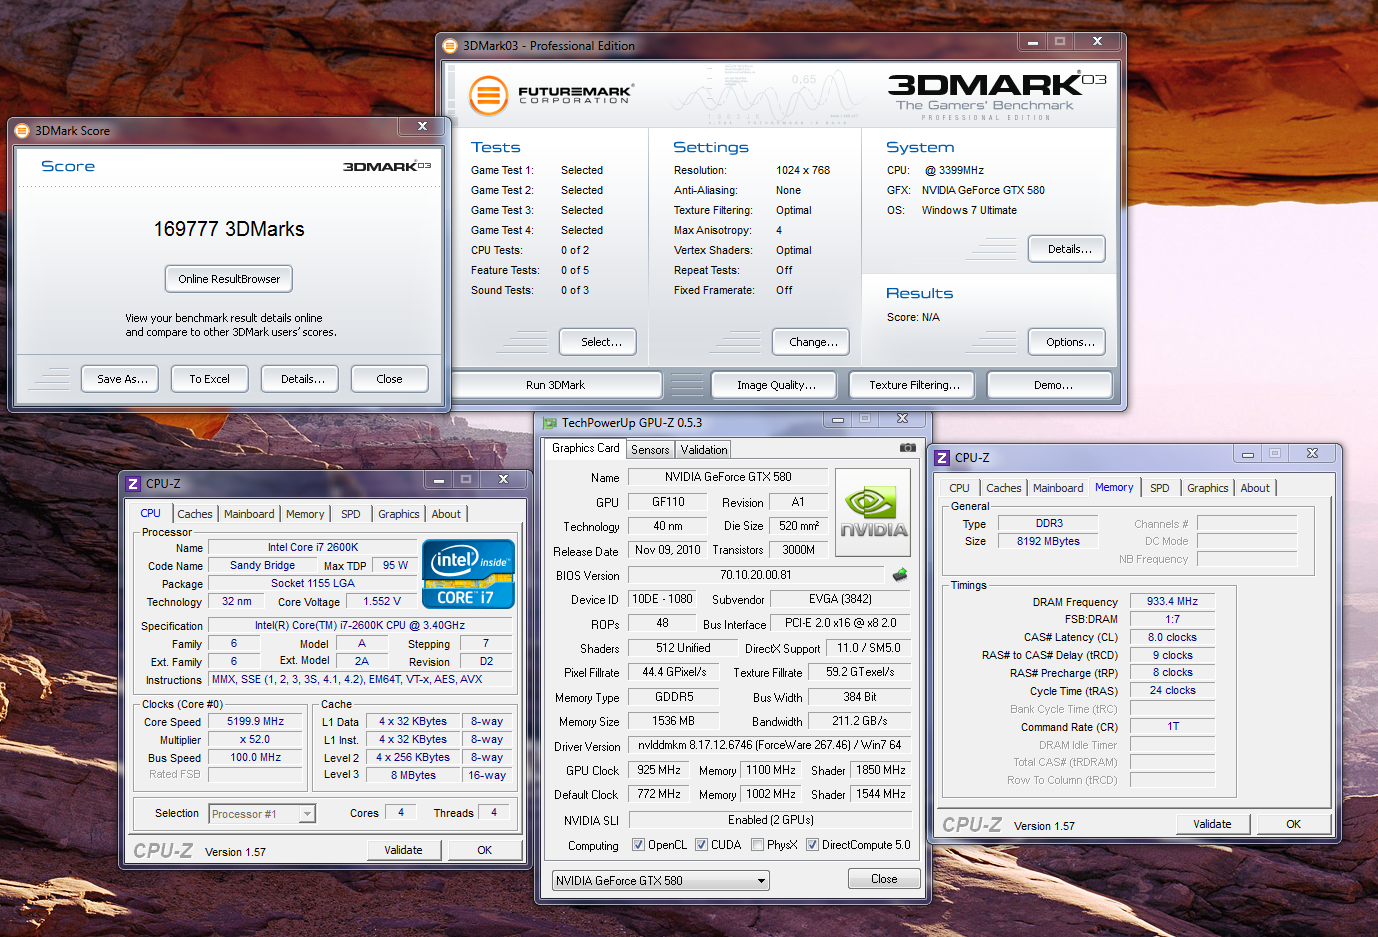The image size is (1378, 937).
Task: Switch to the Sensors tab in GPU-Z
Action: [650, 450]
